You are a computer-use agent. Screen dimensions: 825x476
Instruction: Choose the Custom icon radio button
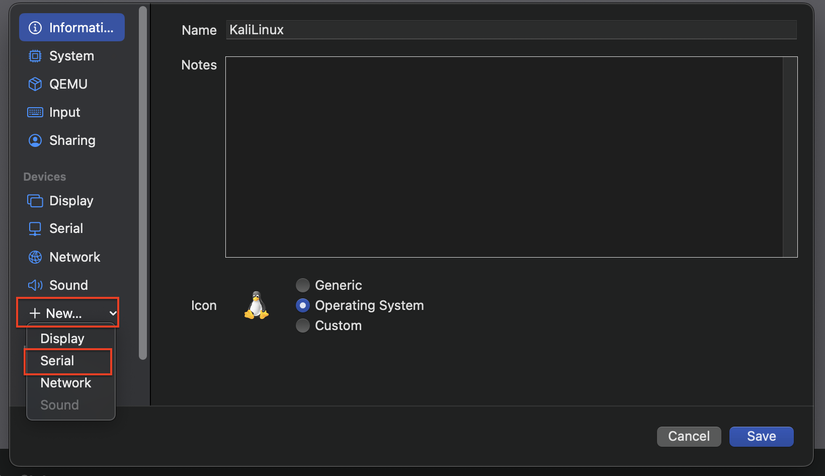(x=303, y=326)
